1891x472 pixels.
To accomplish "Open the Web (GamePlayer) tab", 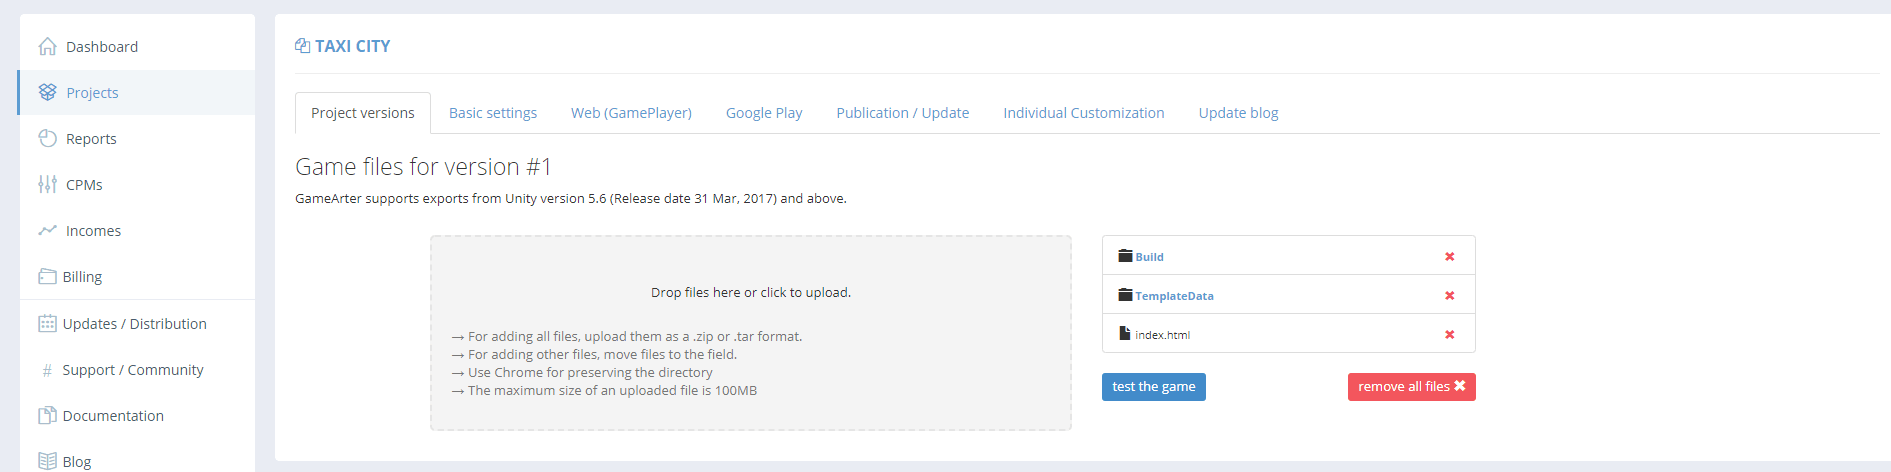I will pyautogui.click(x=631, y=113).
